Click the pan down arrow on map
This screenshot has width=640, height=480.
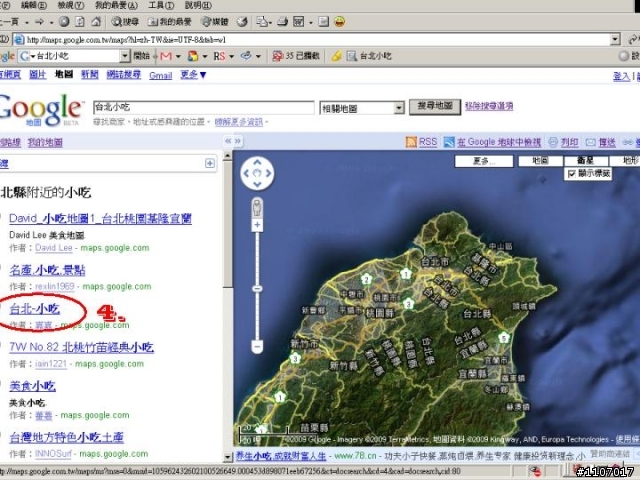tap(257, 184)
